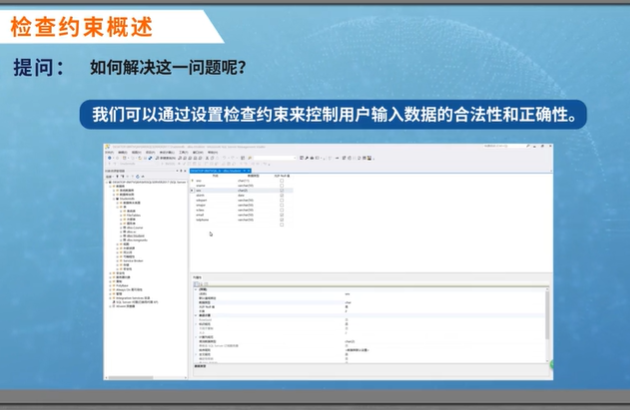Open the File menu
Viewport: 630px width, 410px height.
click(x=110, y=152)
